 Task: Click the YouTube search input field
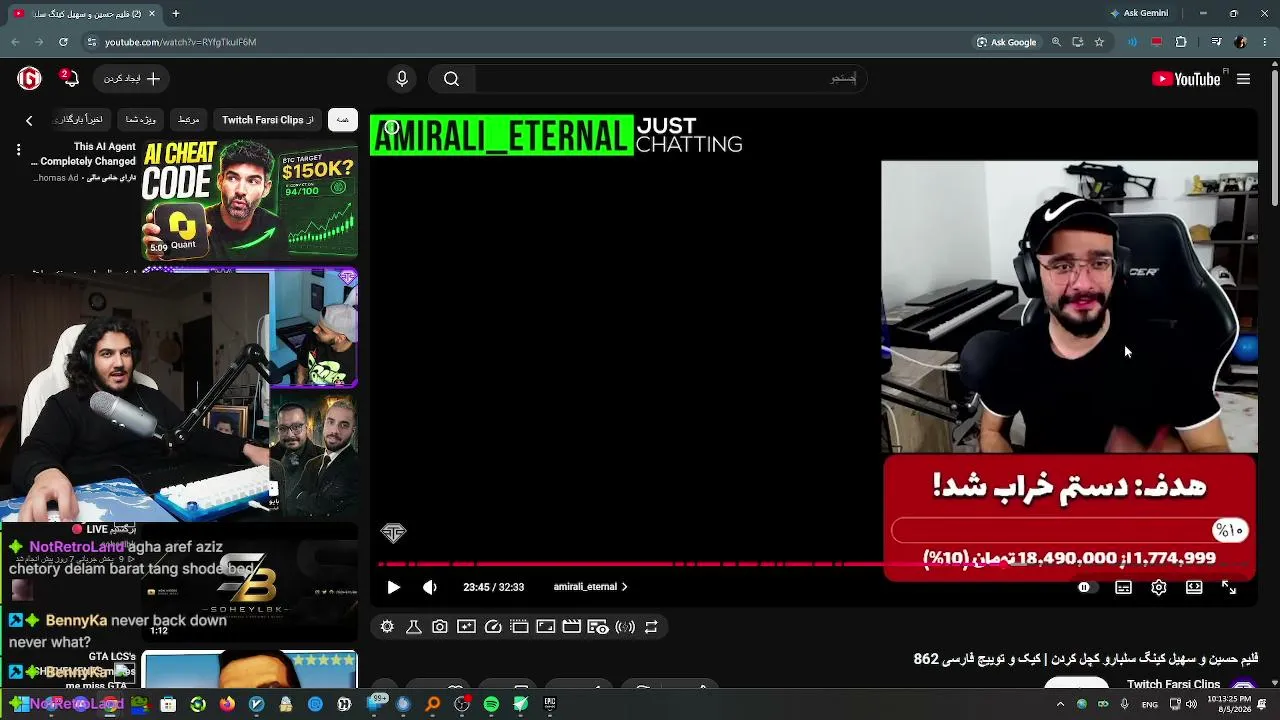669,79
